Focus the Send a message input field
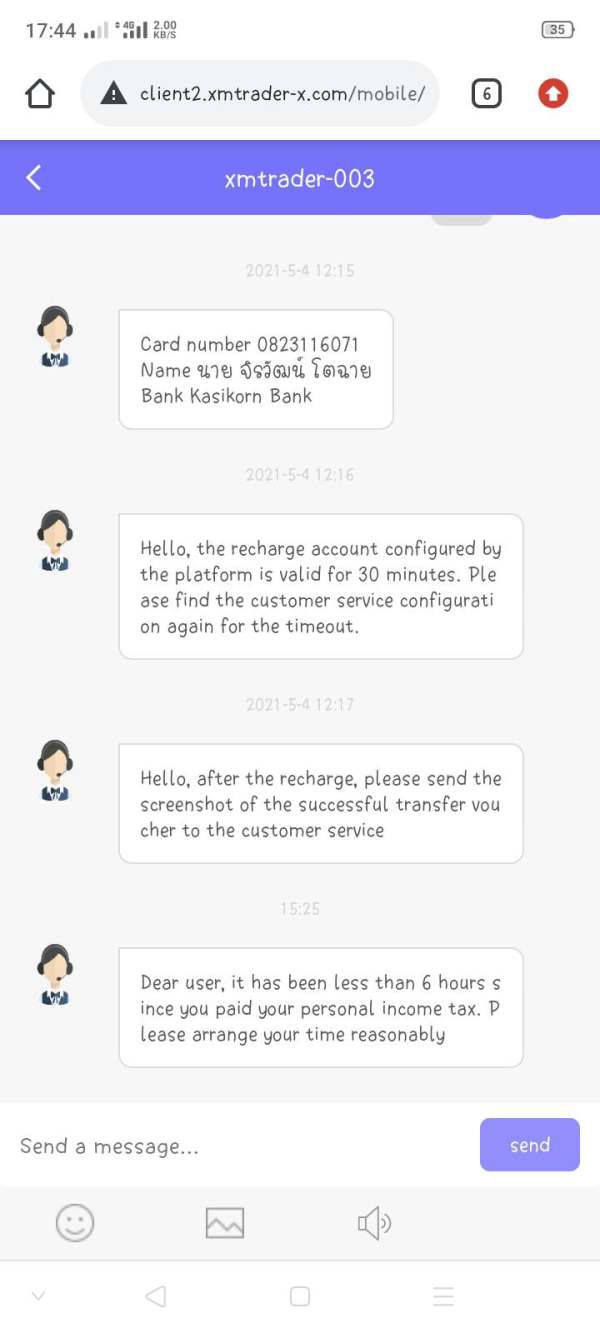The height and width of the screenshot is (1333, 600). pyautogui.click(x=240, y=1146)
